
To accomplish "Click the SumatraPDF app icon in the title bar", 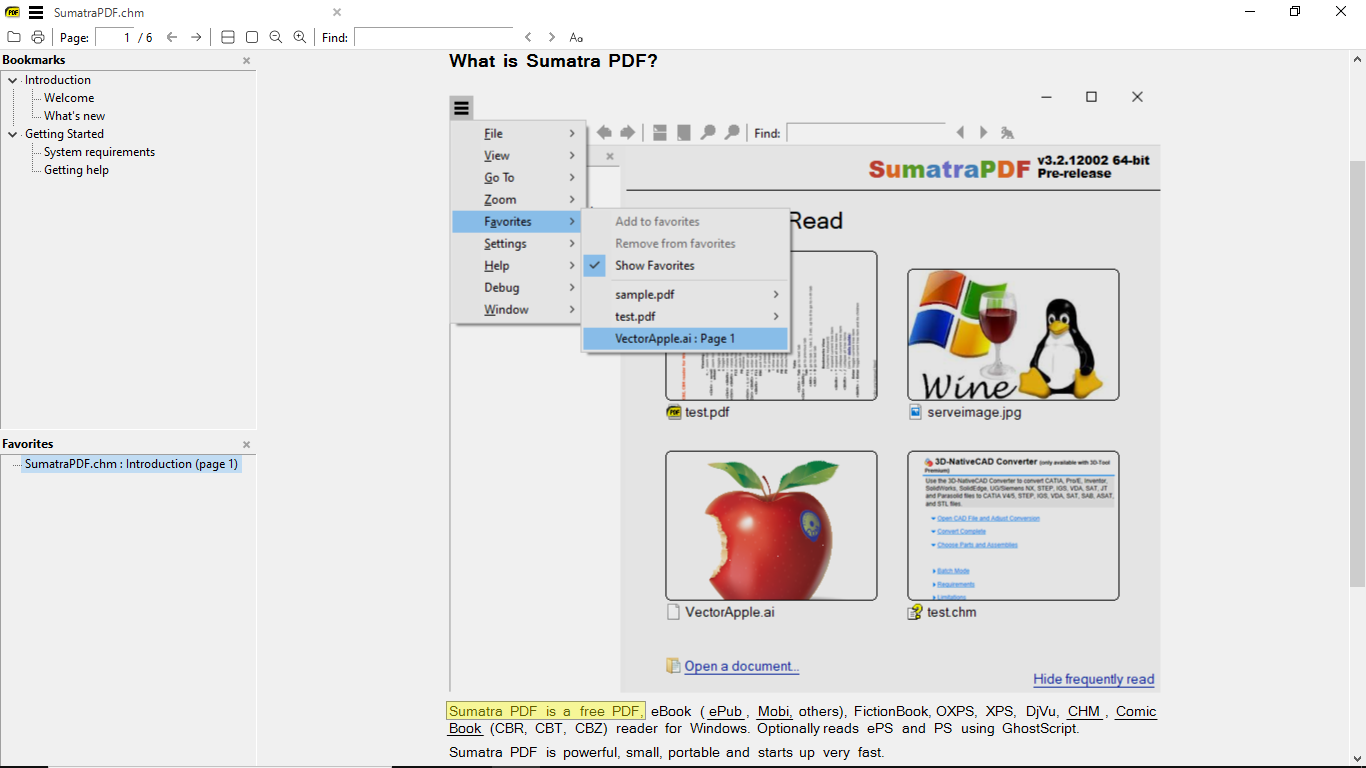I will (13, 12).
